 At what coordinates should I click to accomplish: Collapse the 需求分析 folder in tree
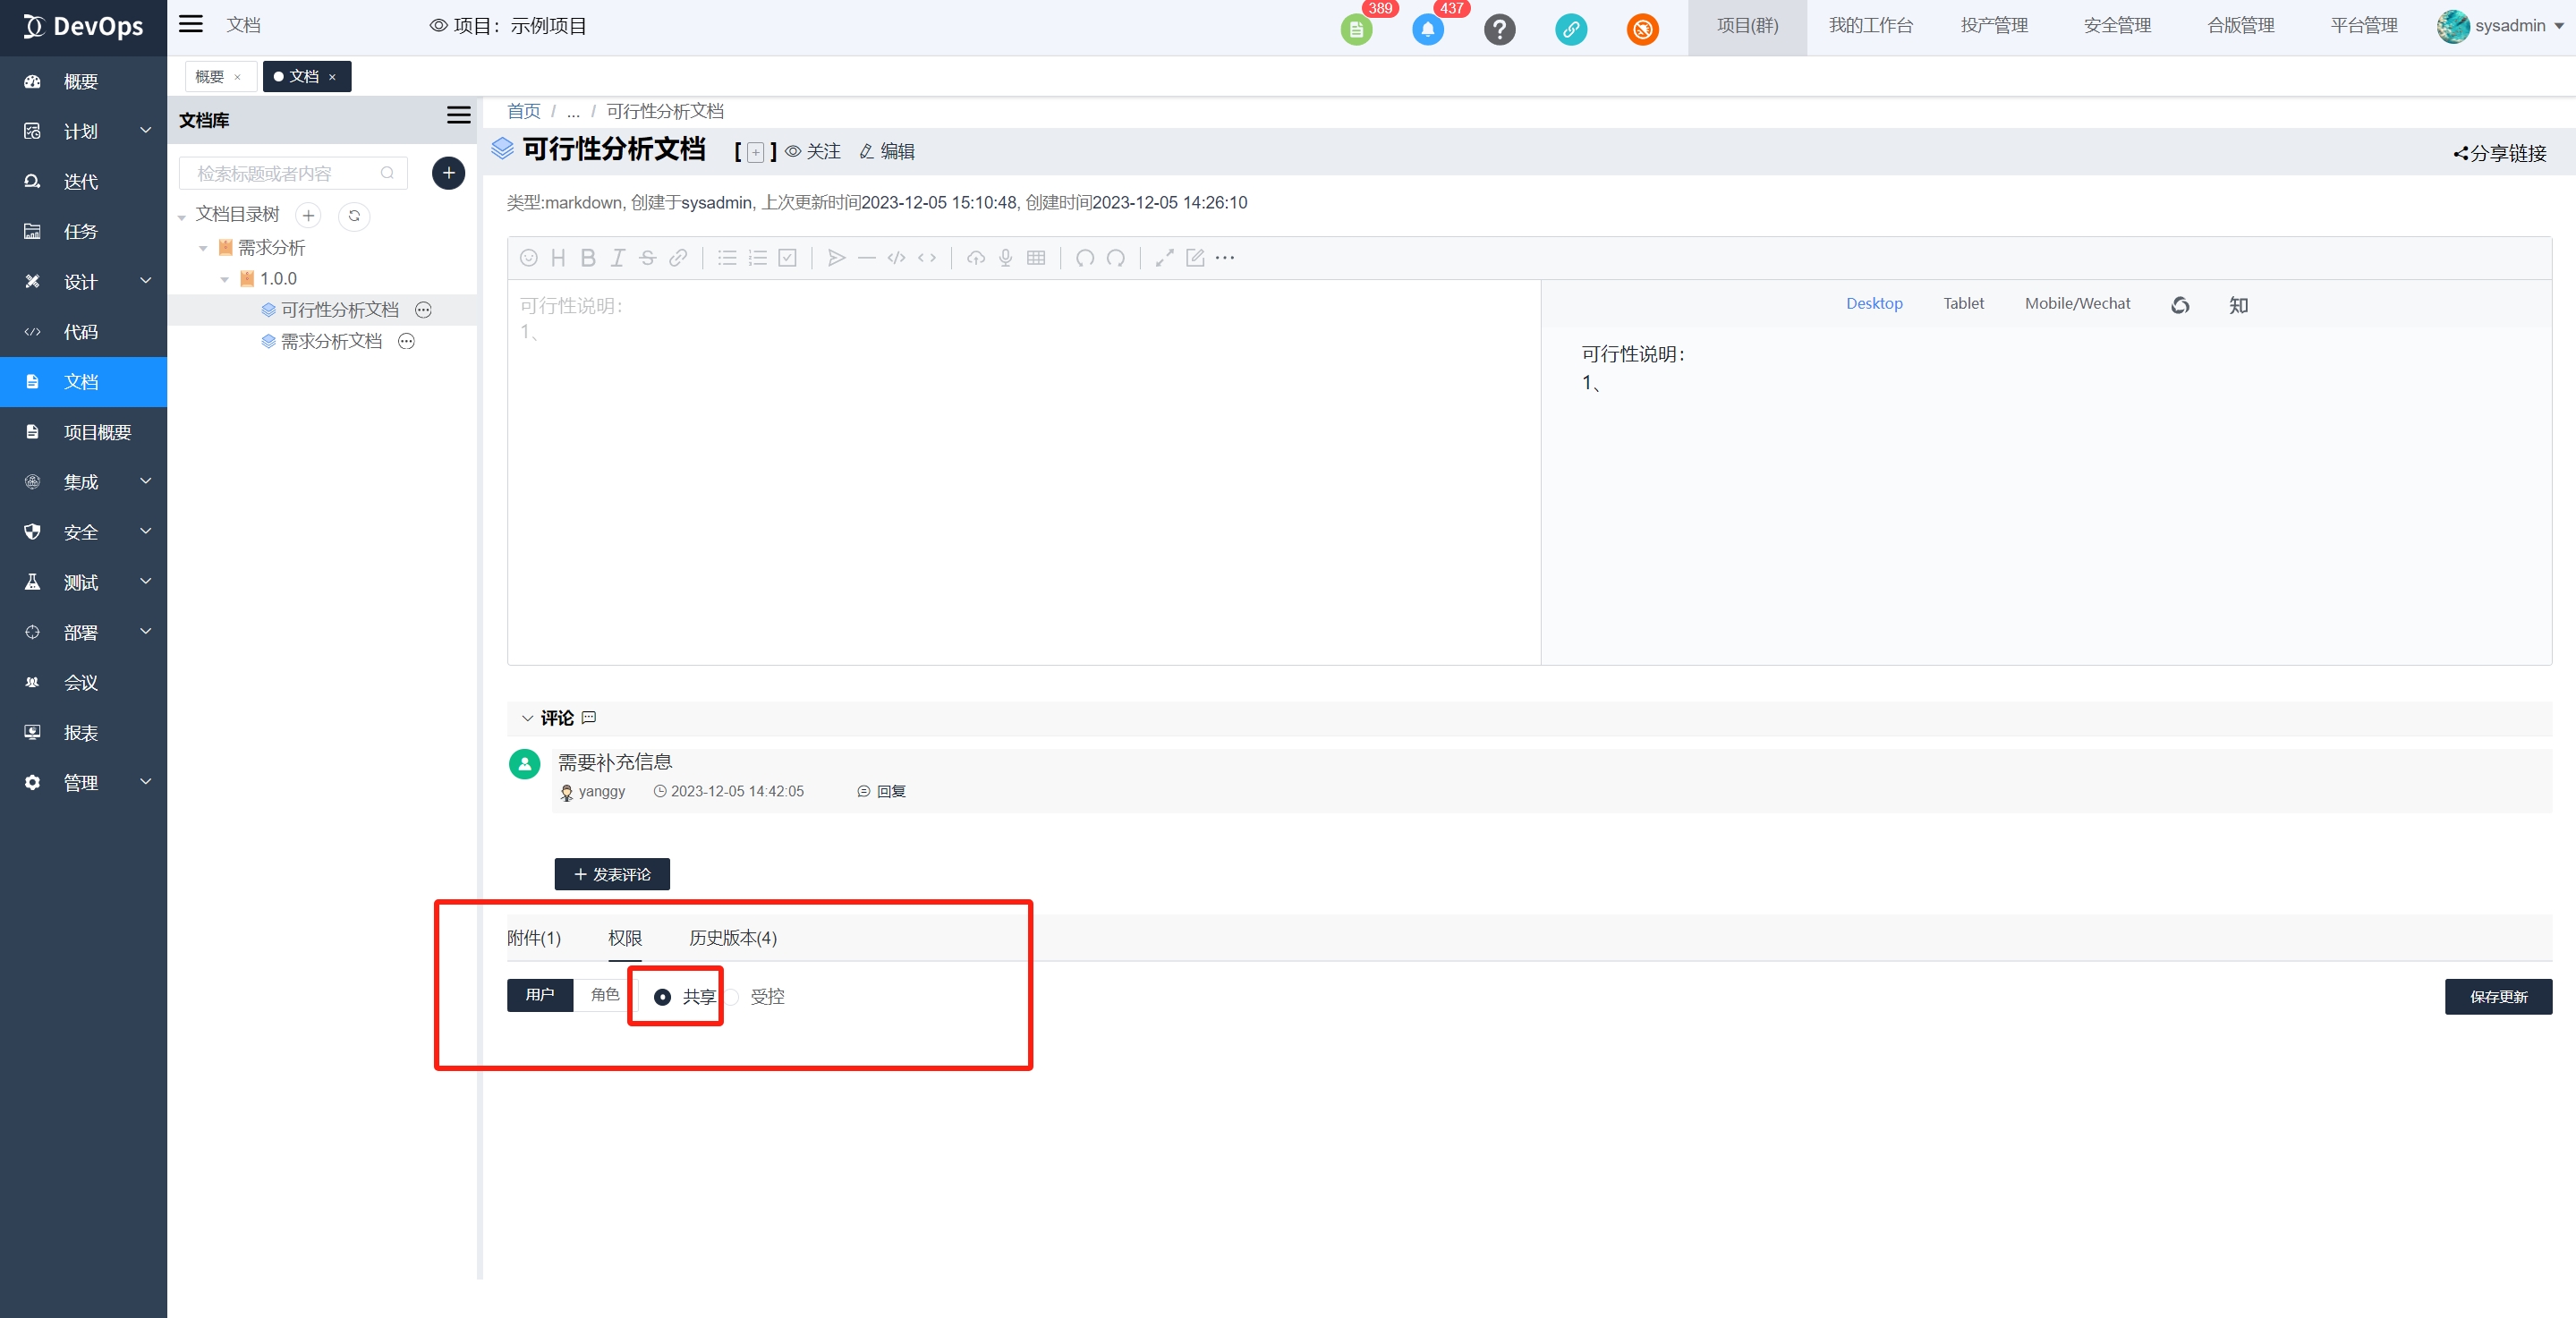tap(204, 248)
